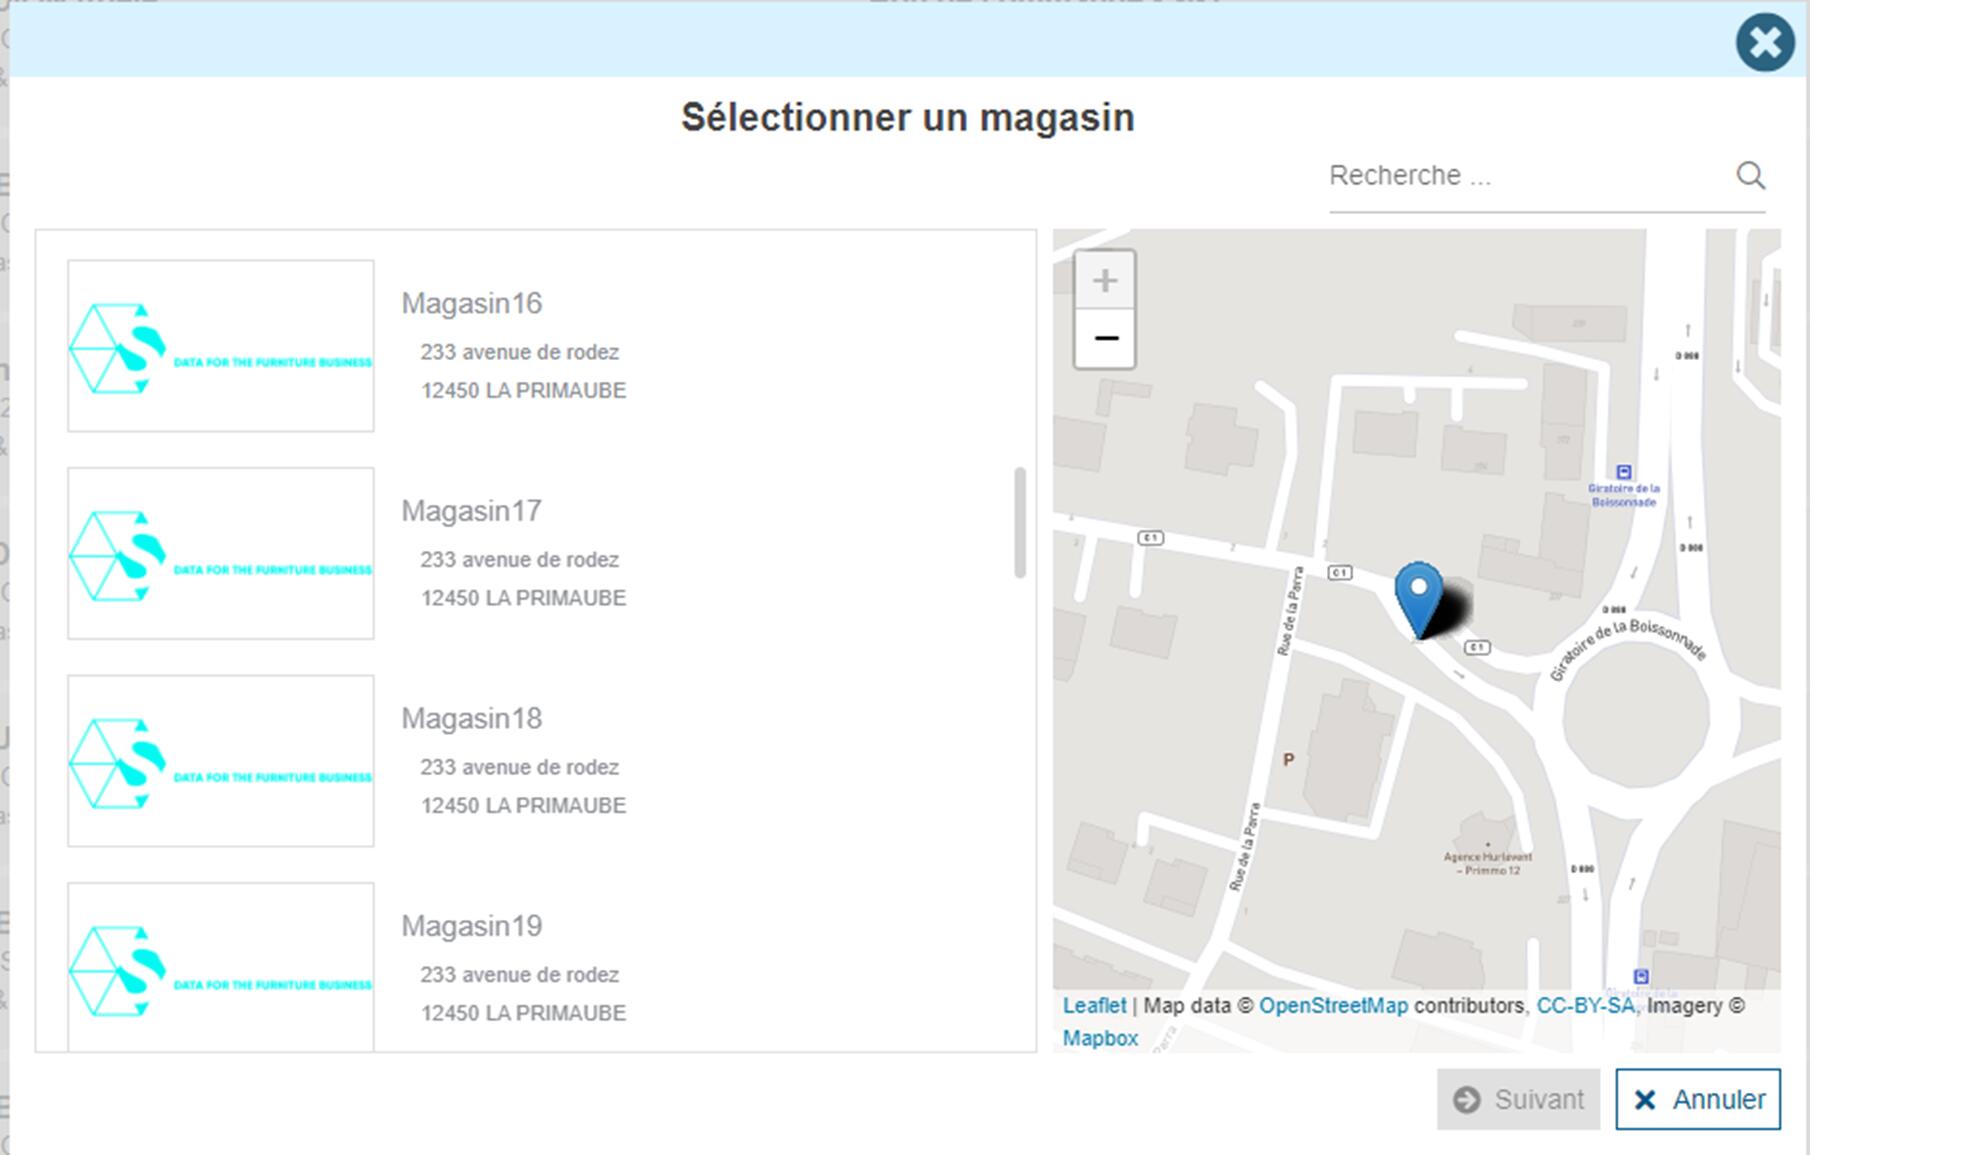Viewport: 1980px width, 1155px height.
Task: Select Magasin17 logo thumbnail
Action: pyautogui.click(x=221, y=553)
